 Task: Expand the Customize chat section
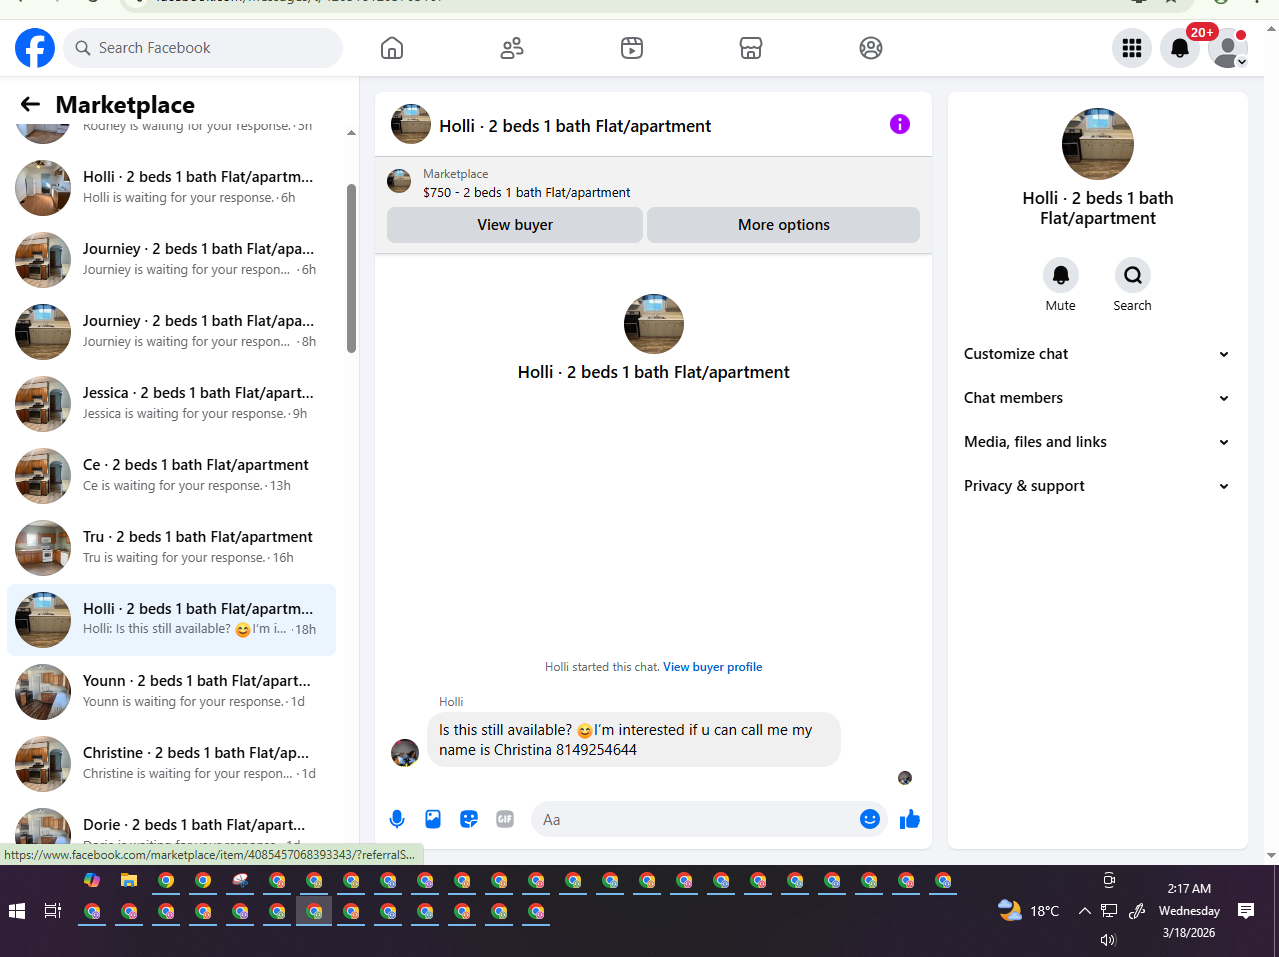tap(1097, 354)
